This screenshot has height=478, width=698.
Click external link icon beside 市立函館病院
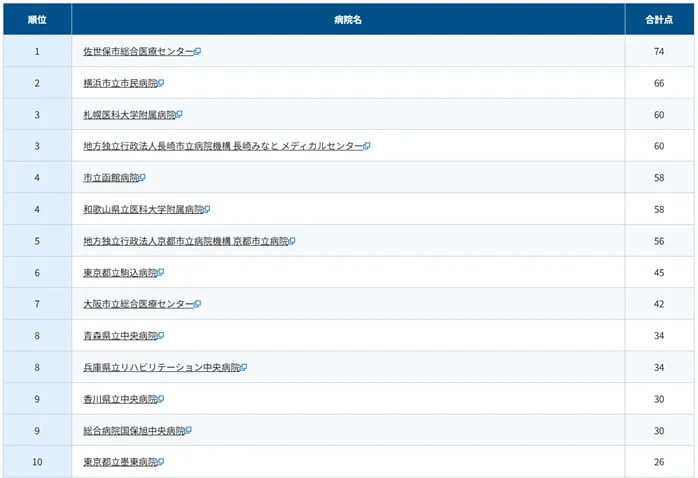(x=143, y=178)
